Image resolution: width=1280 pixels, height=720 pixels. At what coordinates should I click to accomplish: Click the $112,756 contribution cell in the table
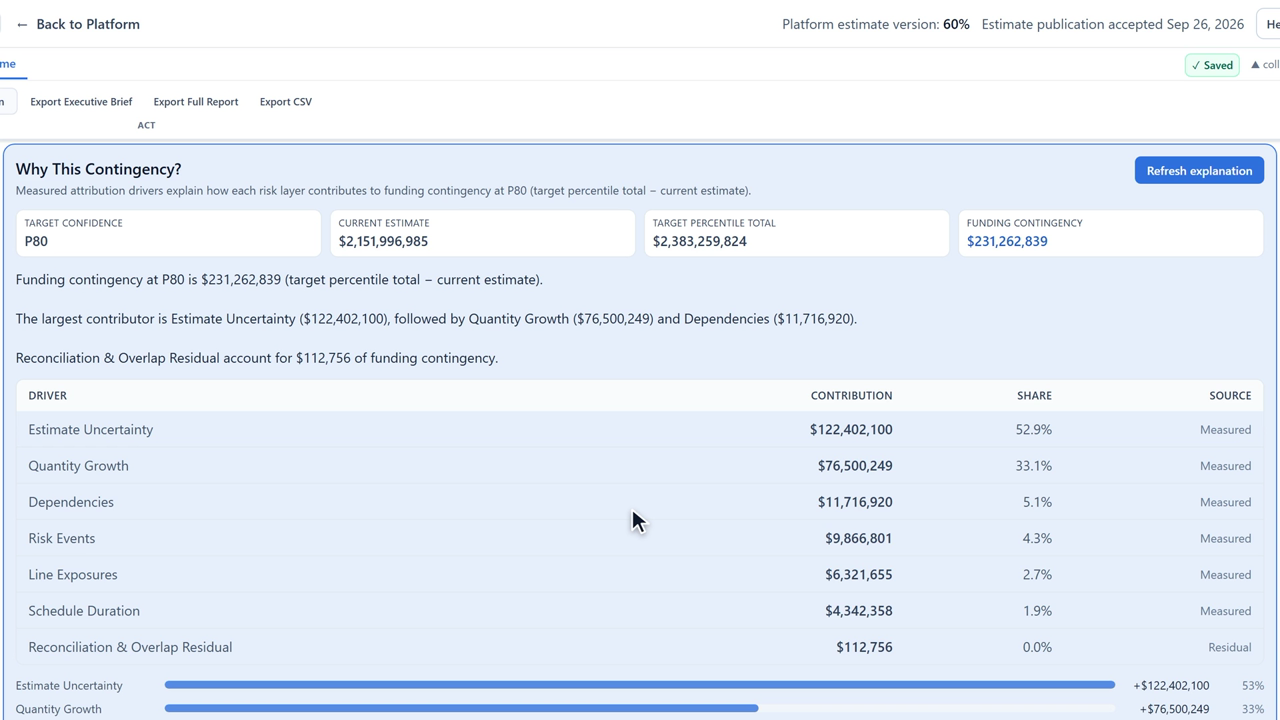click(x=864, y=647)
